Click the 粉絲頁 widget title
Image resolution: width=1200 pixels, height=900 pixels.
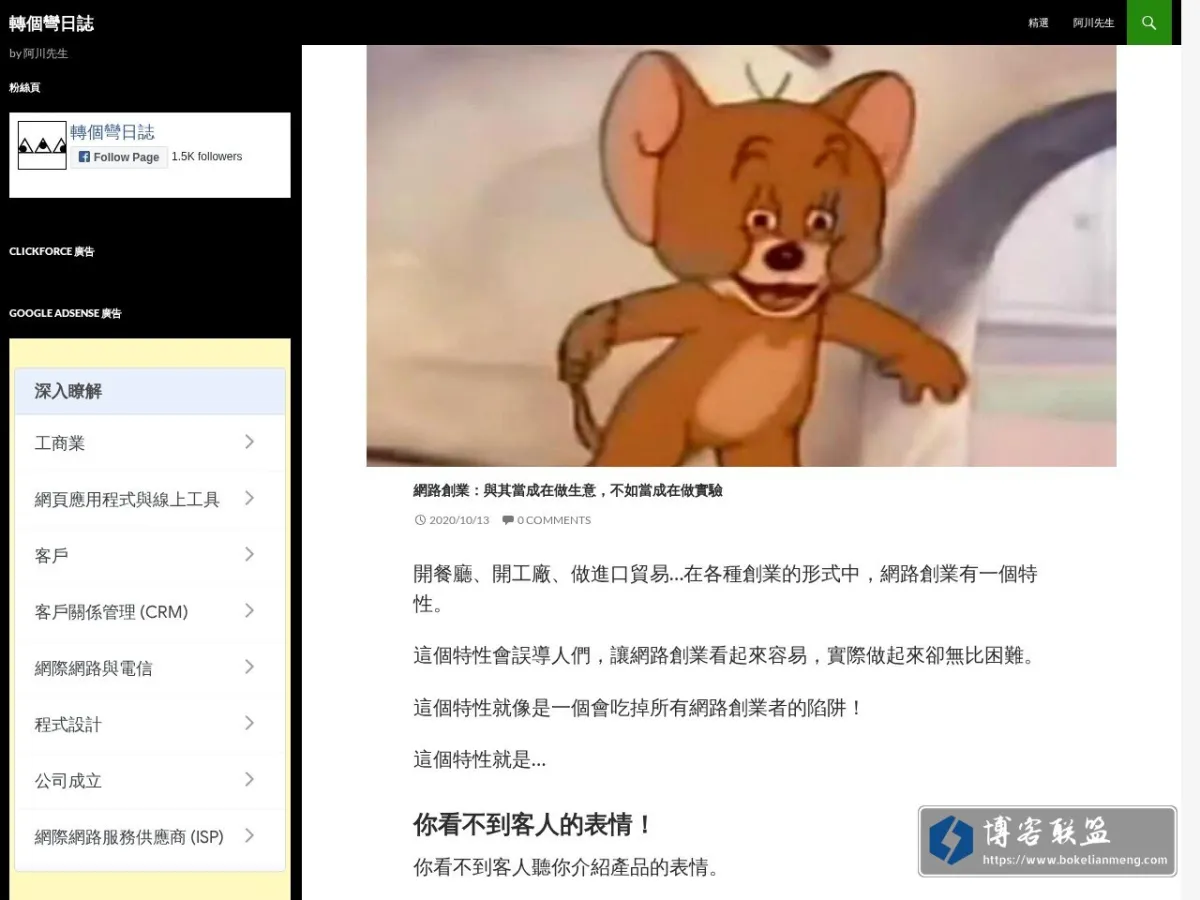(25, 87)
